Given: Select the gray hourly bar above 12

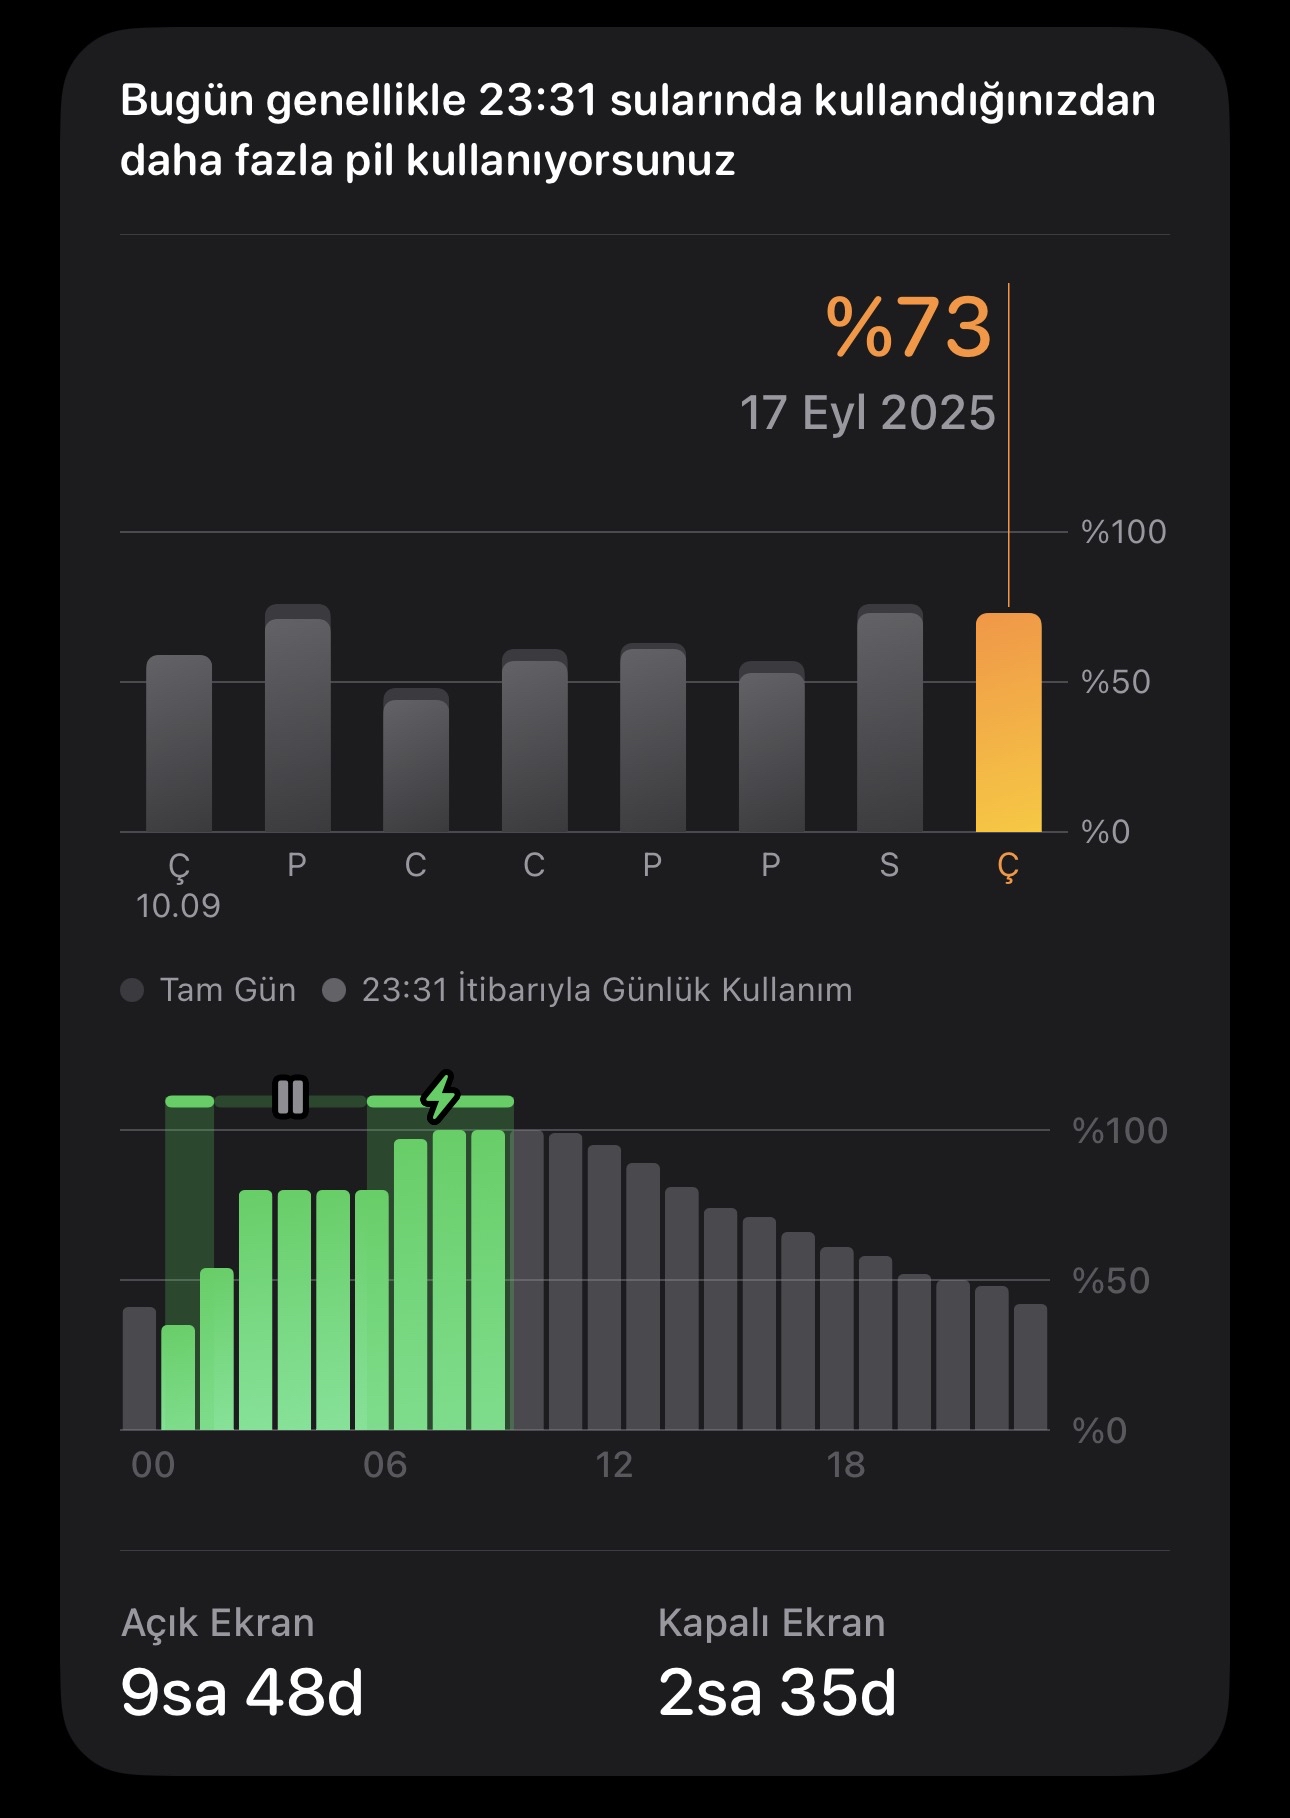Looking at the screenshot, I should (604, 1287).
